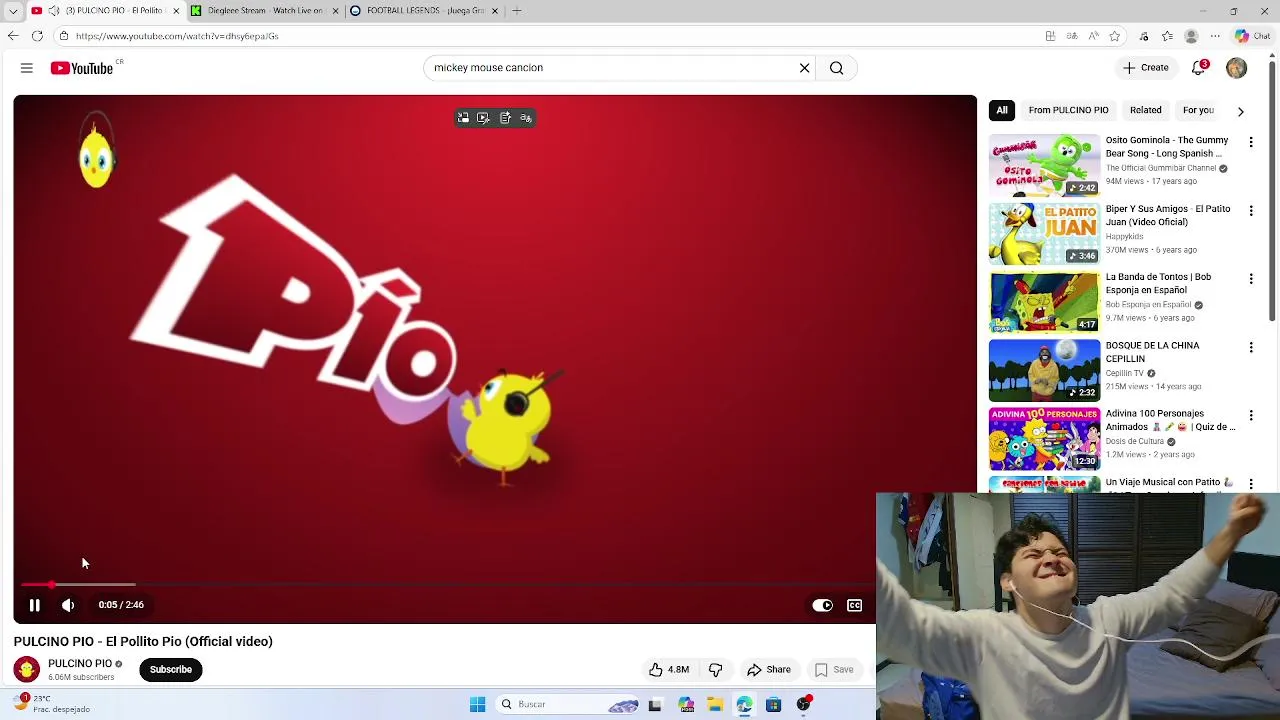Screen dimensions: 1280x720
Task: Share the video
Action: coord(769,670)
